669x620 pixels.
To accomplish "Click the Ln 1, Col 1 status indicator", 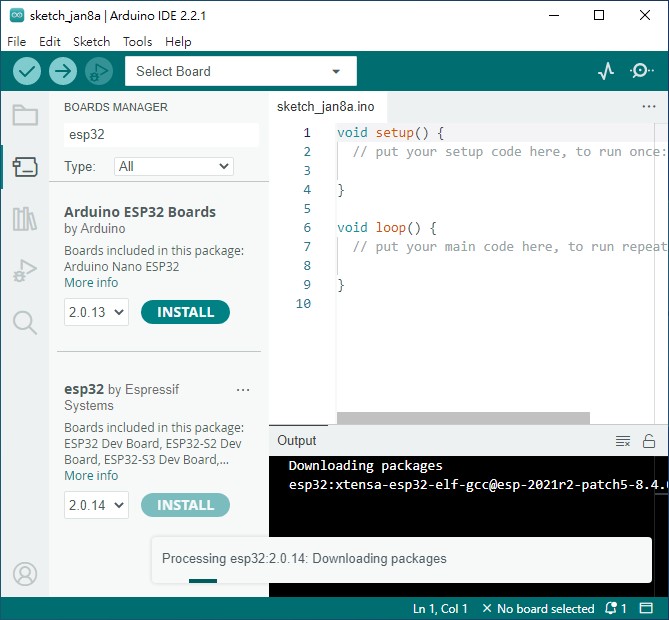I will pyautogui.click(x=440, y=608).
